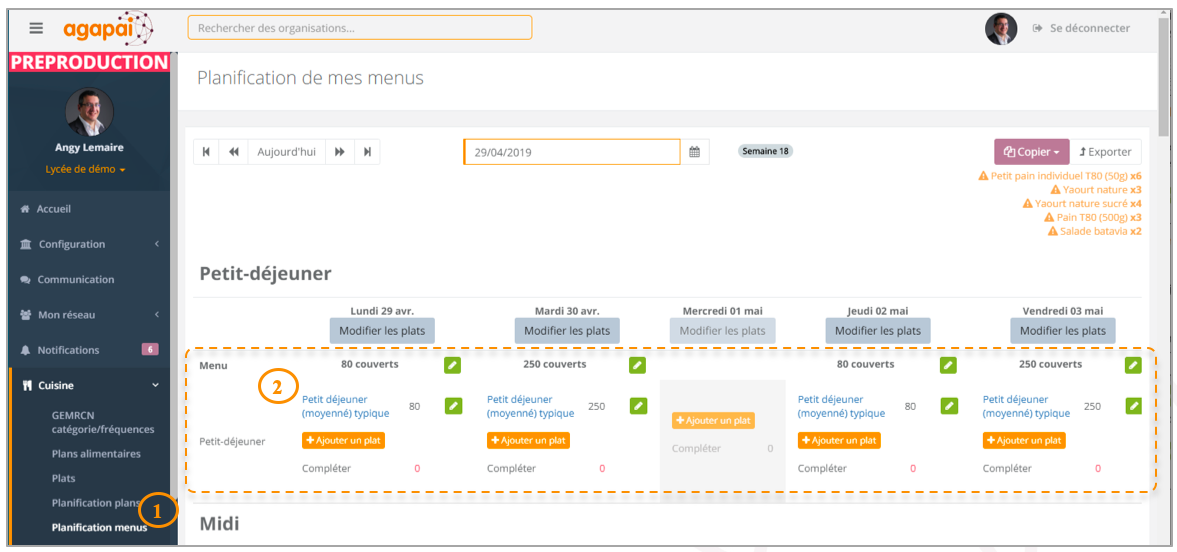
Task: Click the Aujourd'hui button
Action: 286,152
